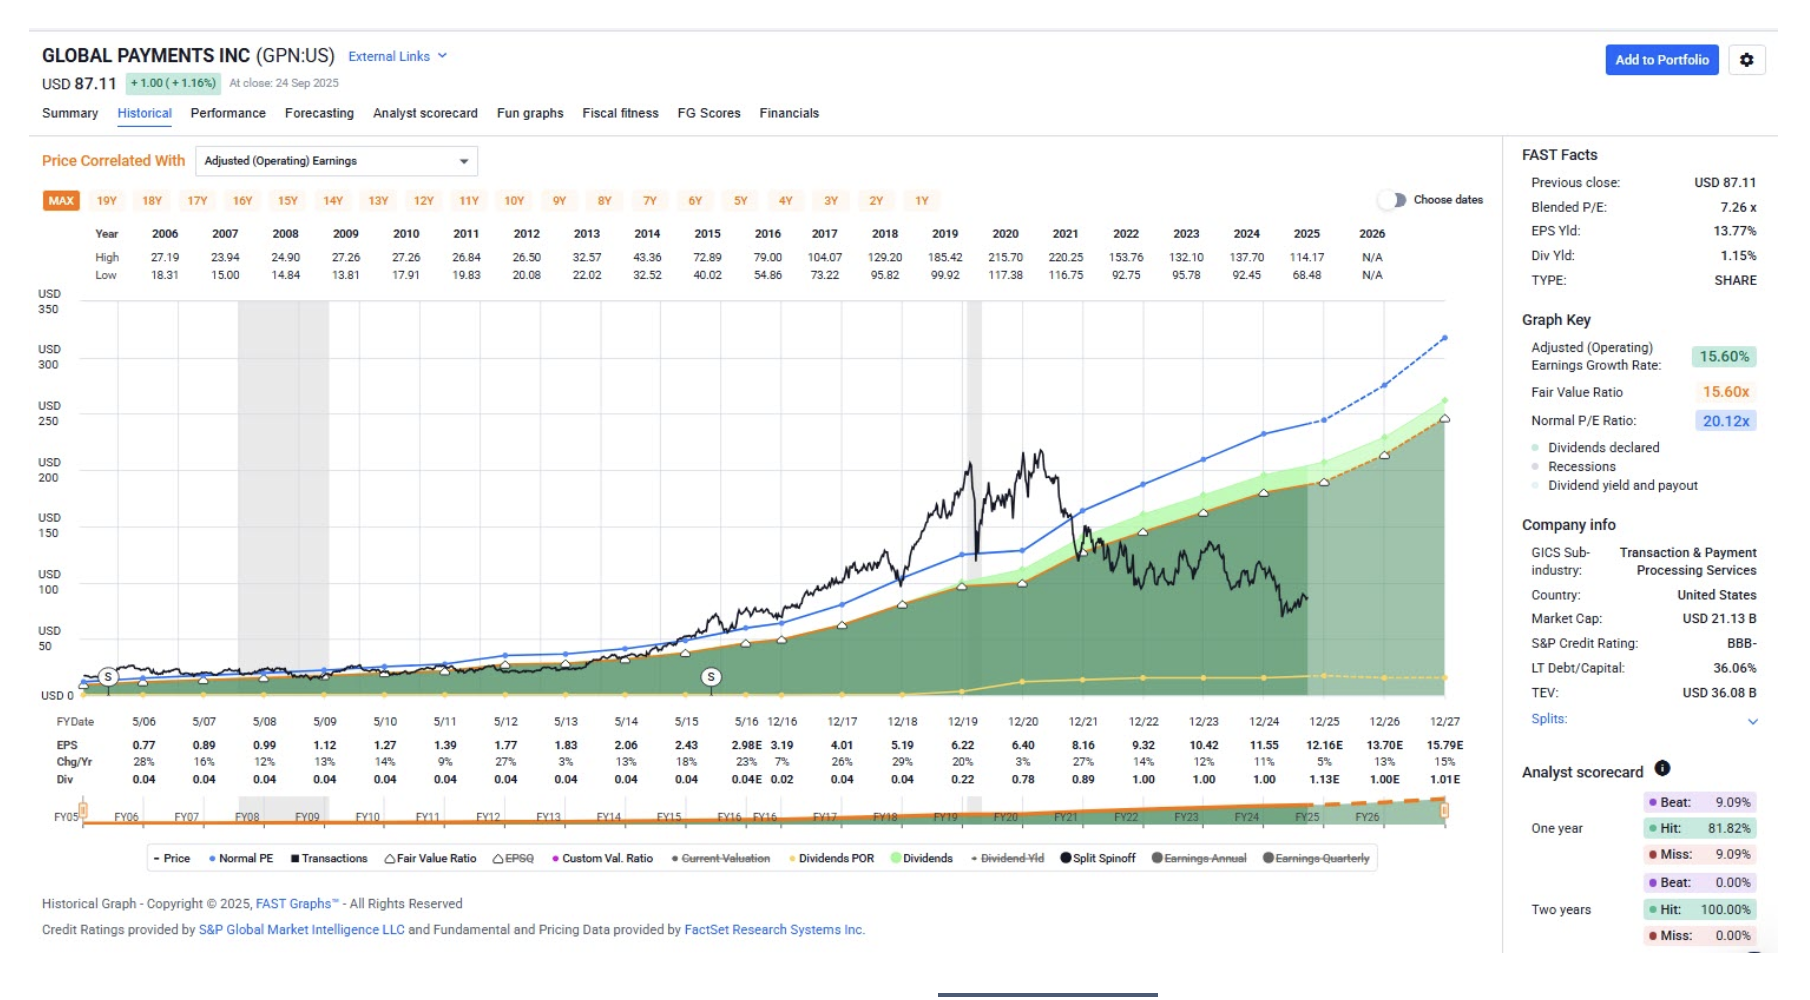This screenshot has width=1810, height=1000.
Task: Pick the 12Y time range
Action: (x=424, y=201)
